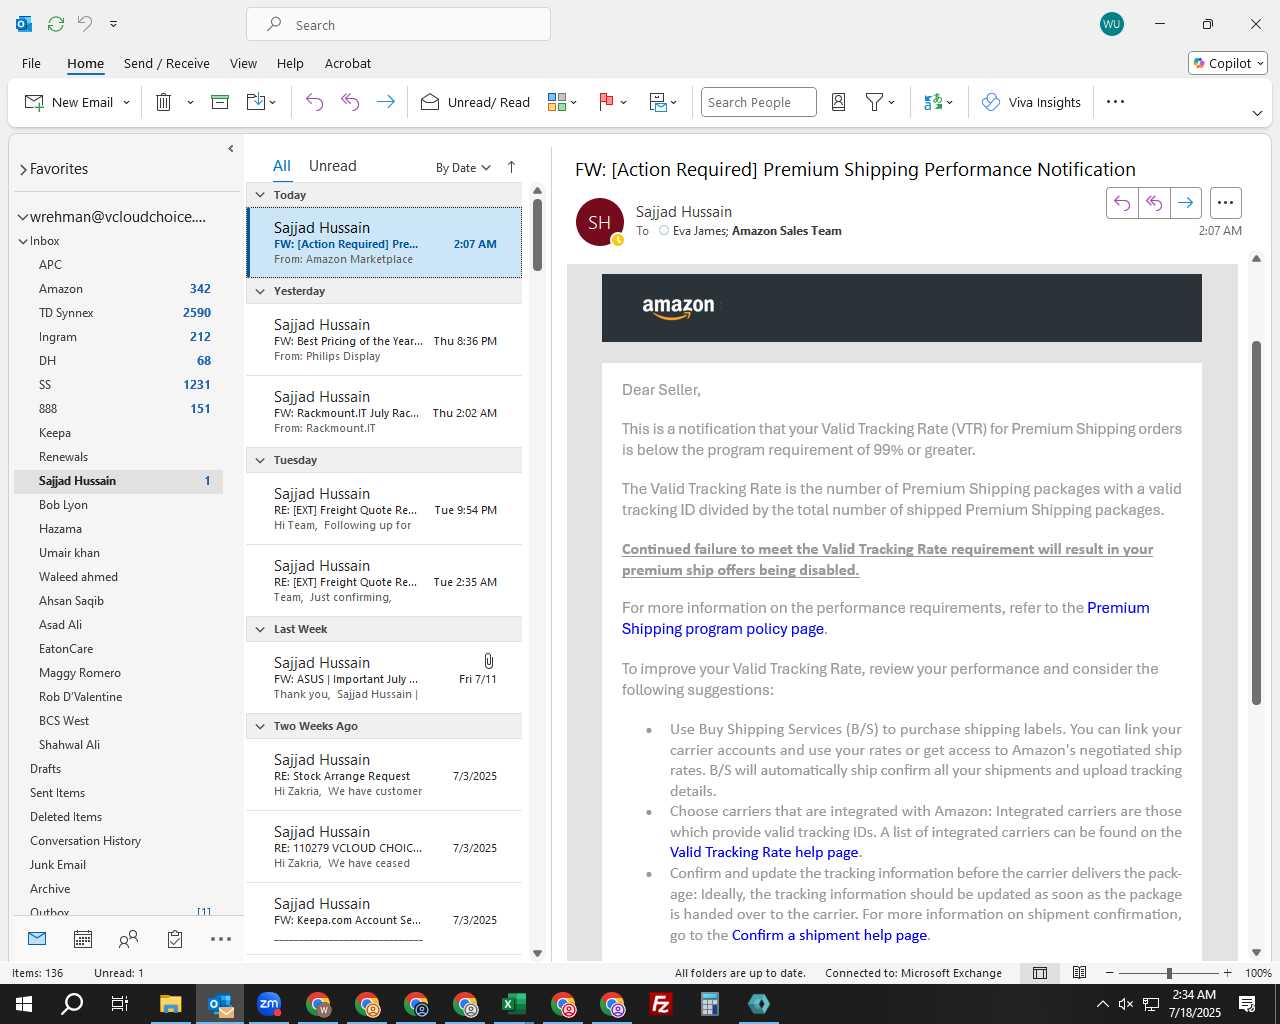This screenshot has width=1280, height=1024.
Task: Toggle Unread/Read on the message
Action: (x=475, y=102)
